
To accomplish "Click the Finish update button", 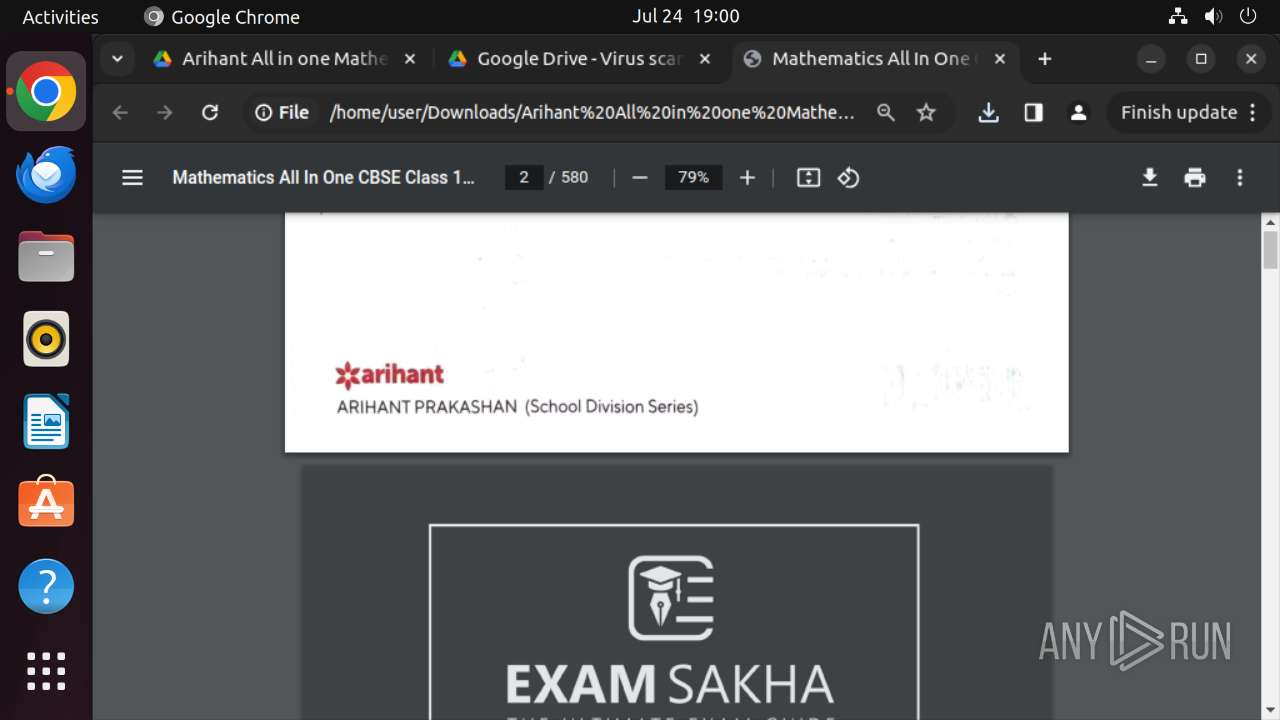I will (1189, 113).
